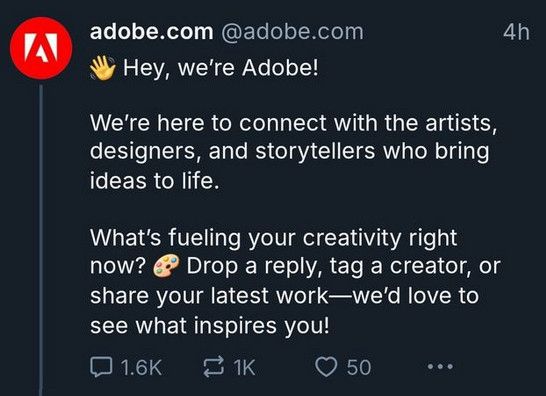546x396 pixels.
Task: Select the "Hey, we're Adobe!" greeting line
Action: 221,68
